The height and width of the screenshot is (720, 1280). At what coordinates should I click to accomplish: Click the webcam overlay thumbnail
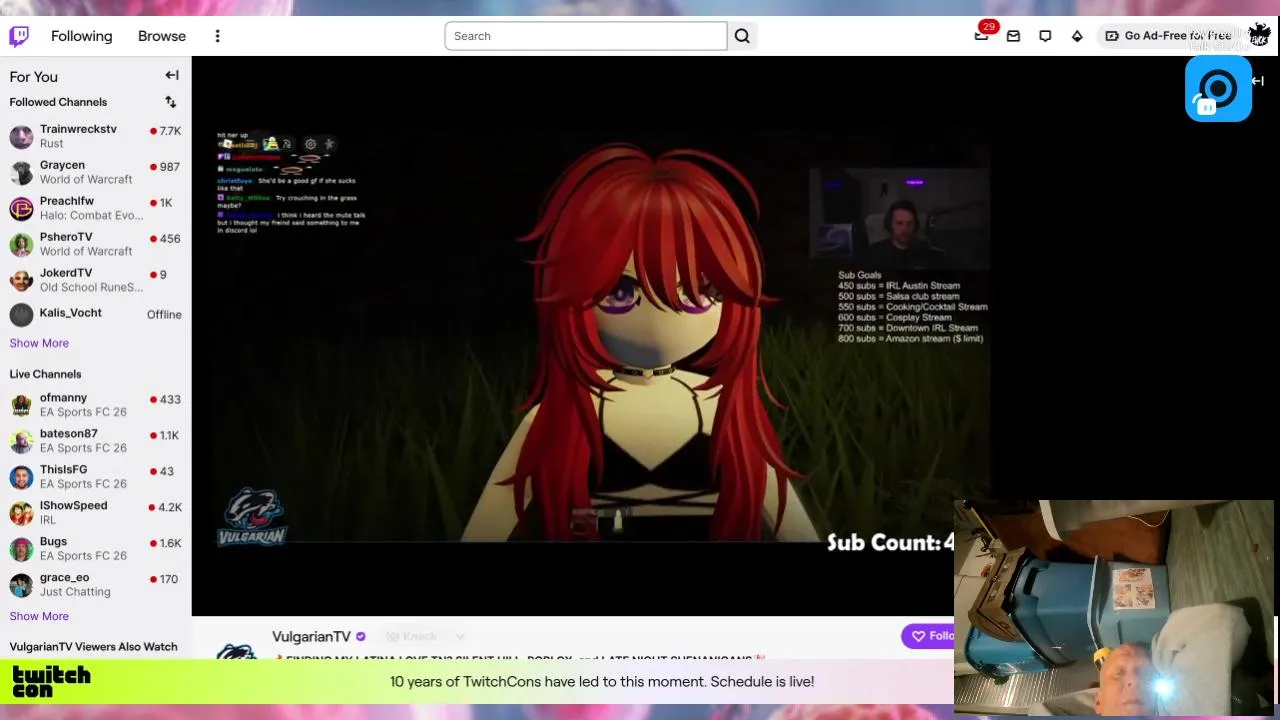(1114, 608)
